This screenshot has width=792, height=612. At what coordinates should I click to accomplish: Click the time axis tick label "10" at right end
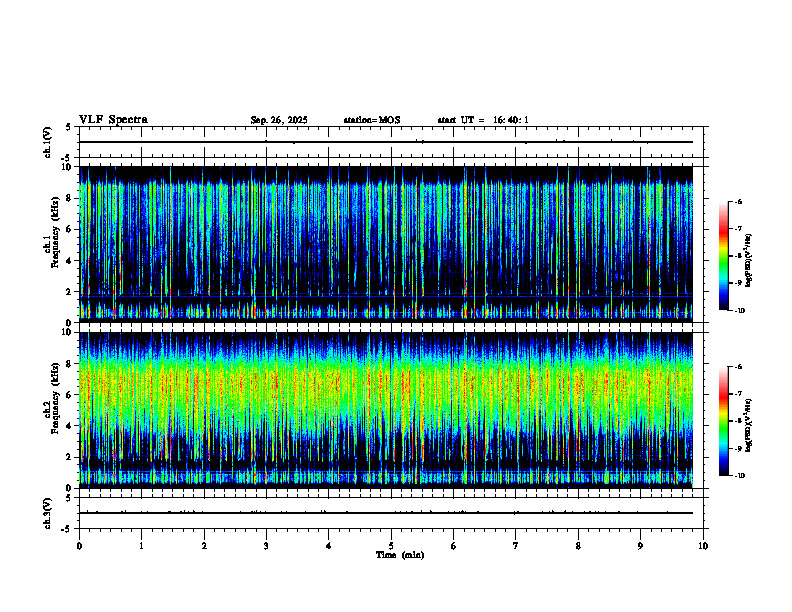(x=703, y=546)
